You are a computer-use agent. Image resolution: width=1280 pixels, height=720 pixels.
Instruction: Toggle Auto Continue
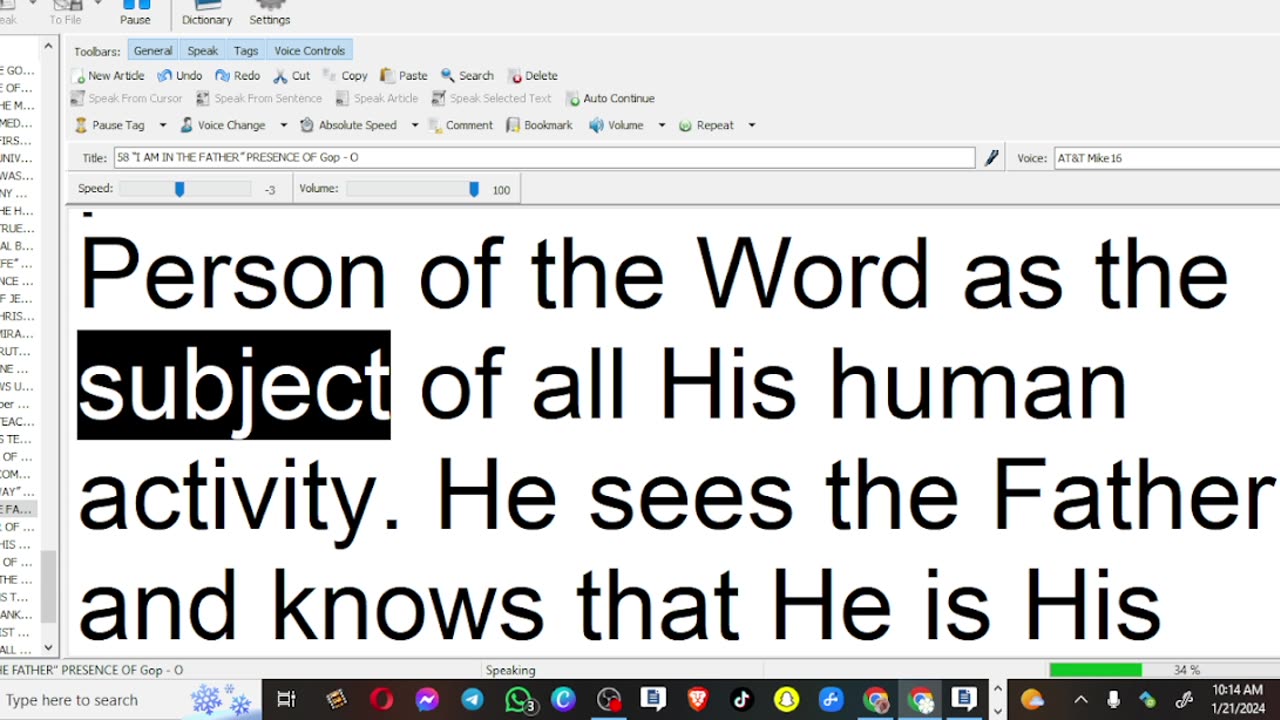pyautogui.click(x=610, y=99)
